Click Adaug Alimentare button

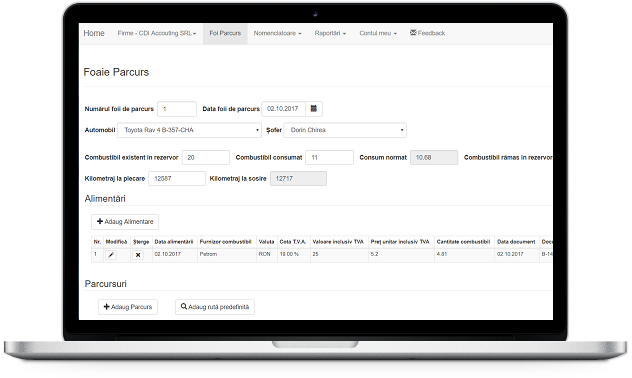tap(125, 222)
